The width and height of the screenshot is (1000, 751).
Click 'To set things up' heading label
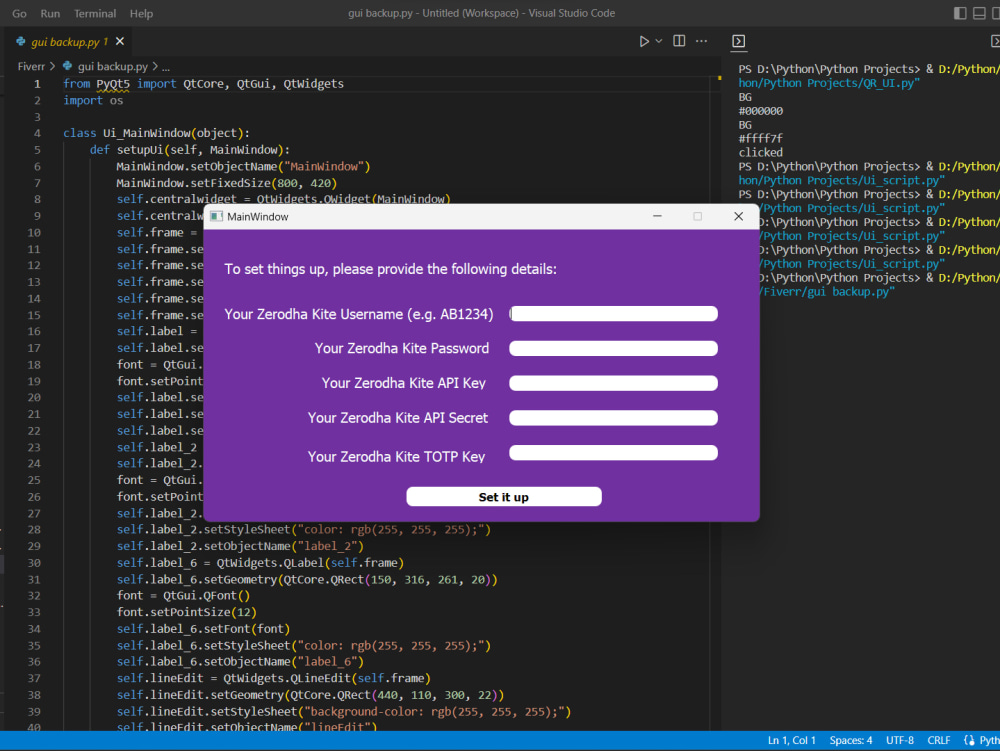coord(390,269)
